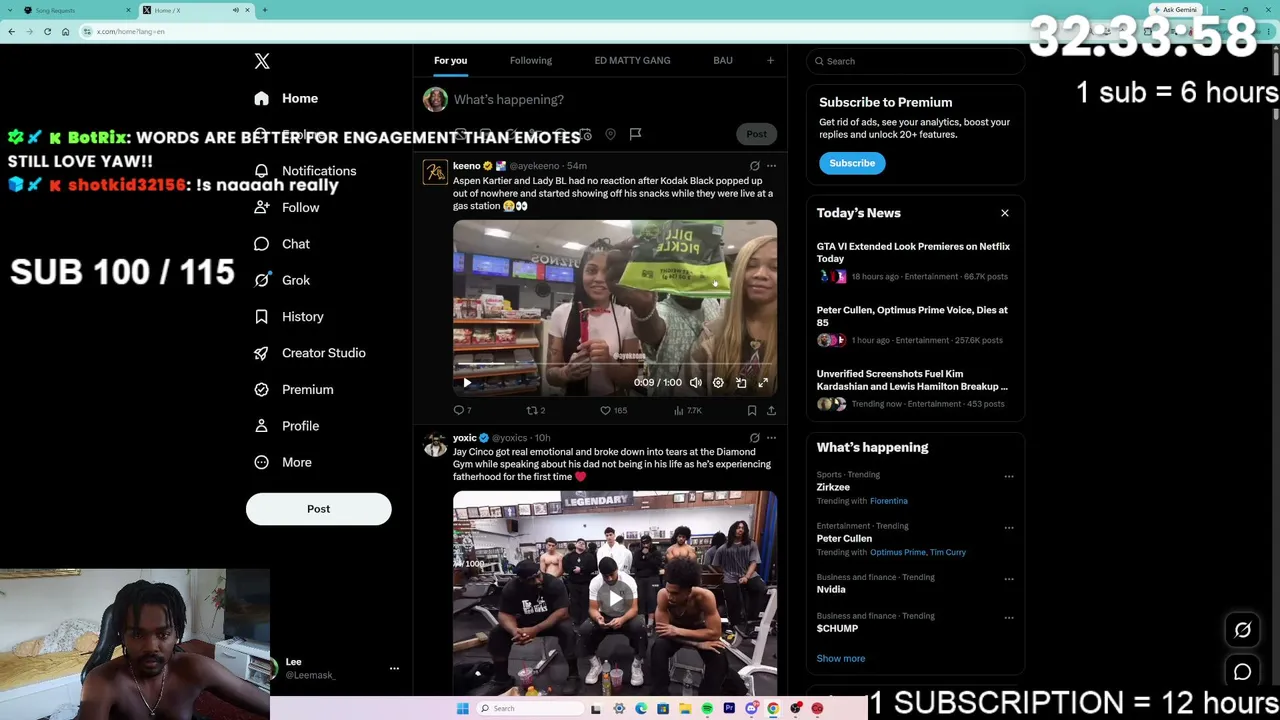Switch to the BAU tab

click(x=723, y=61)
